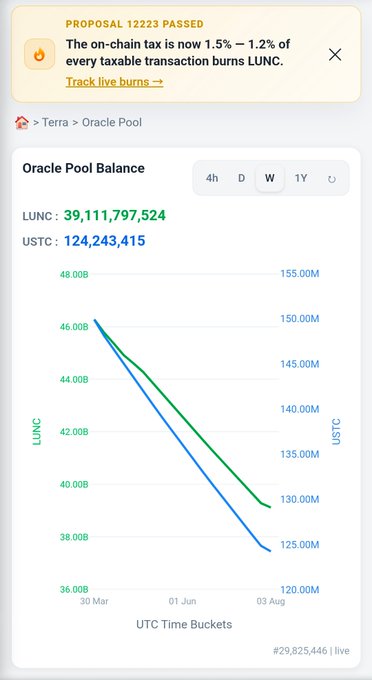Click the 140.00M axis label

tap(300, 409)
